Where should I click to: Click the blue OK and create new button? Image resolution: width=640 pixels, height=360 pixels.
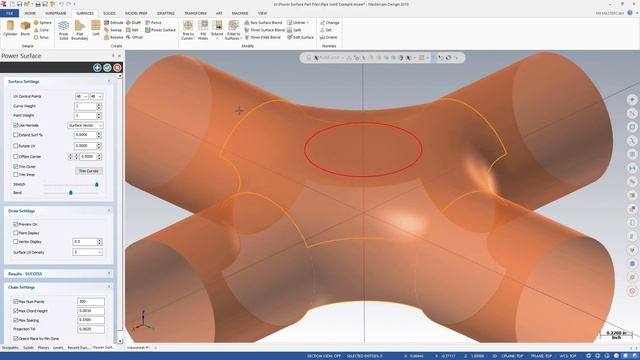point(97,68)
